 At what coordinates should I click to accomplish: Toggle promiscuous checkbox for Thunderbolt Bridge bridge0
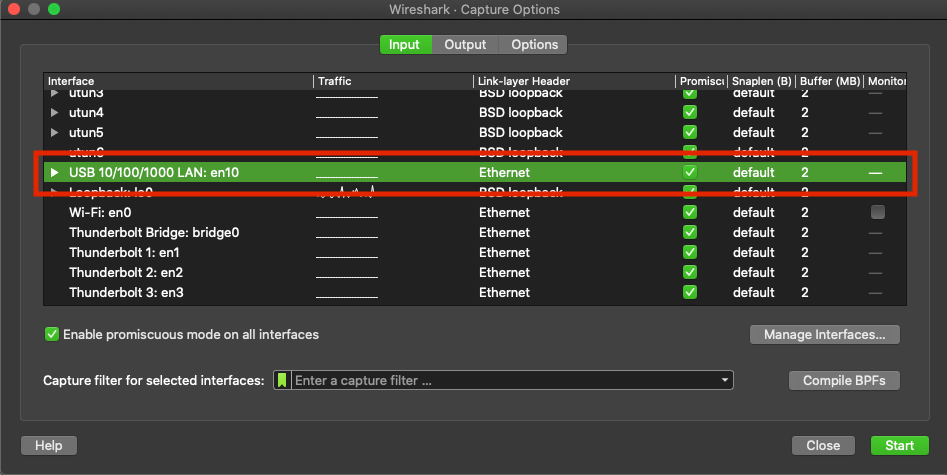(690, 232)
